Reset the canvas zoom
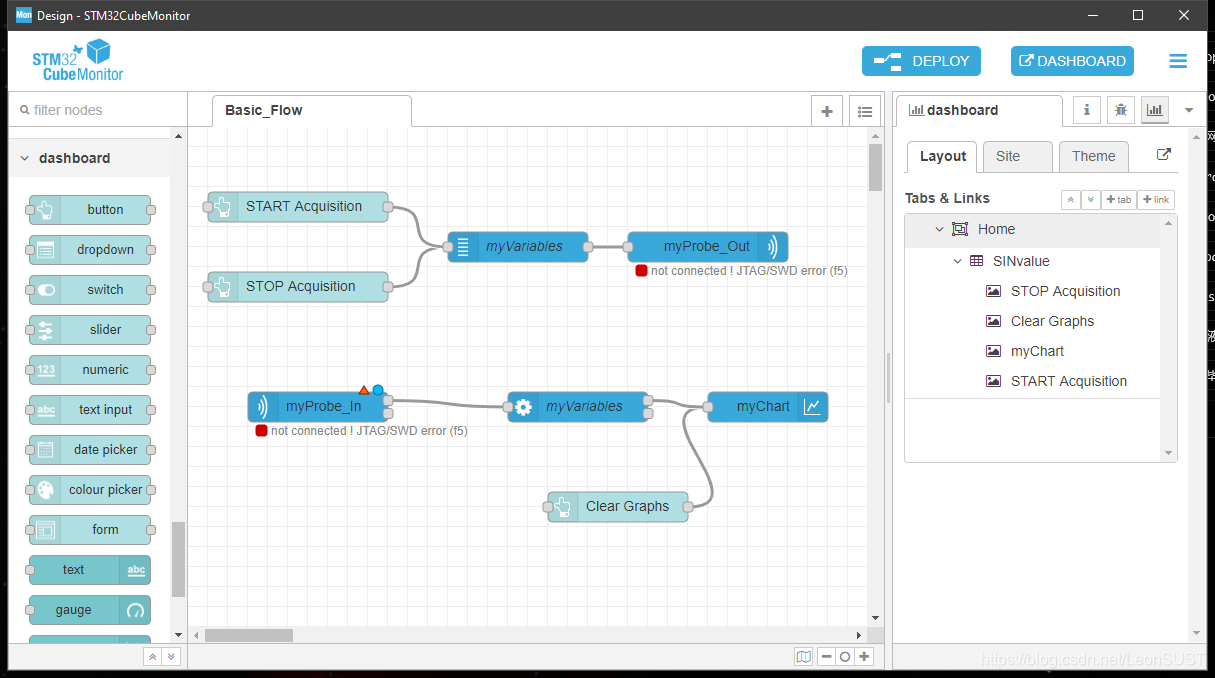Screen dimensions: 1215x678 tap(845, 657)
